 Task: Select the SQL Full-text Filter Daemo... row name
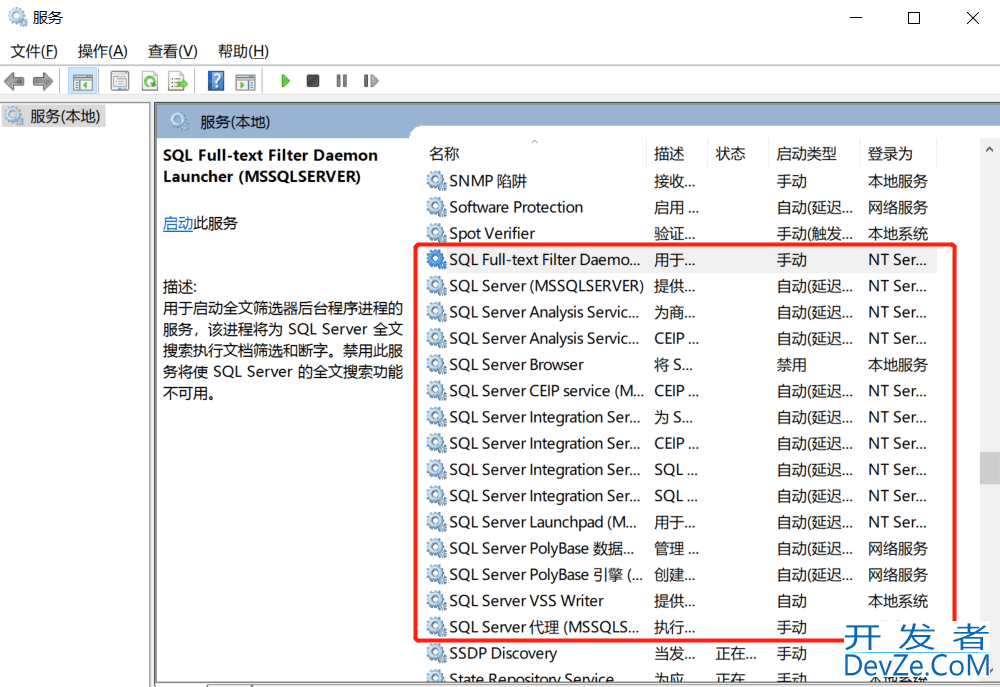click(x=545, y=260)
